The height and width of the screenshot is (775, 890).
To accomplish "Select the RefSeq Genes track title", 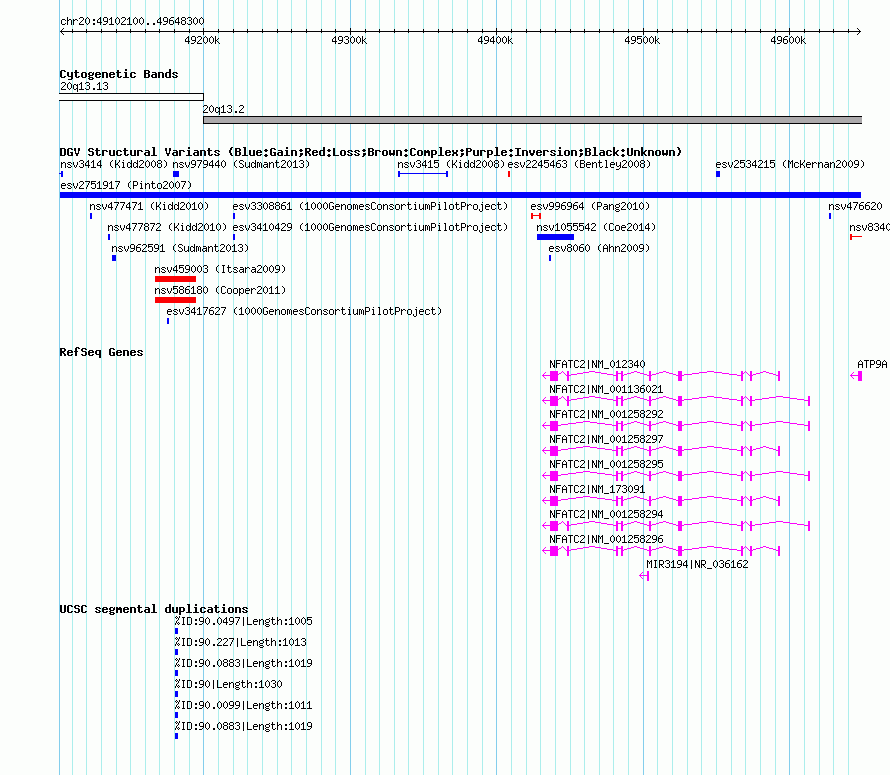I will coord(101,352).
